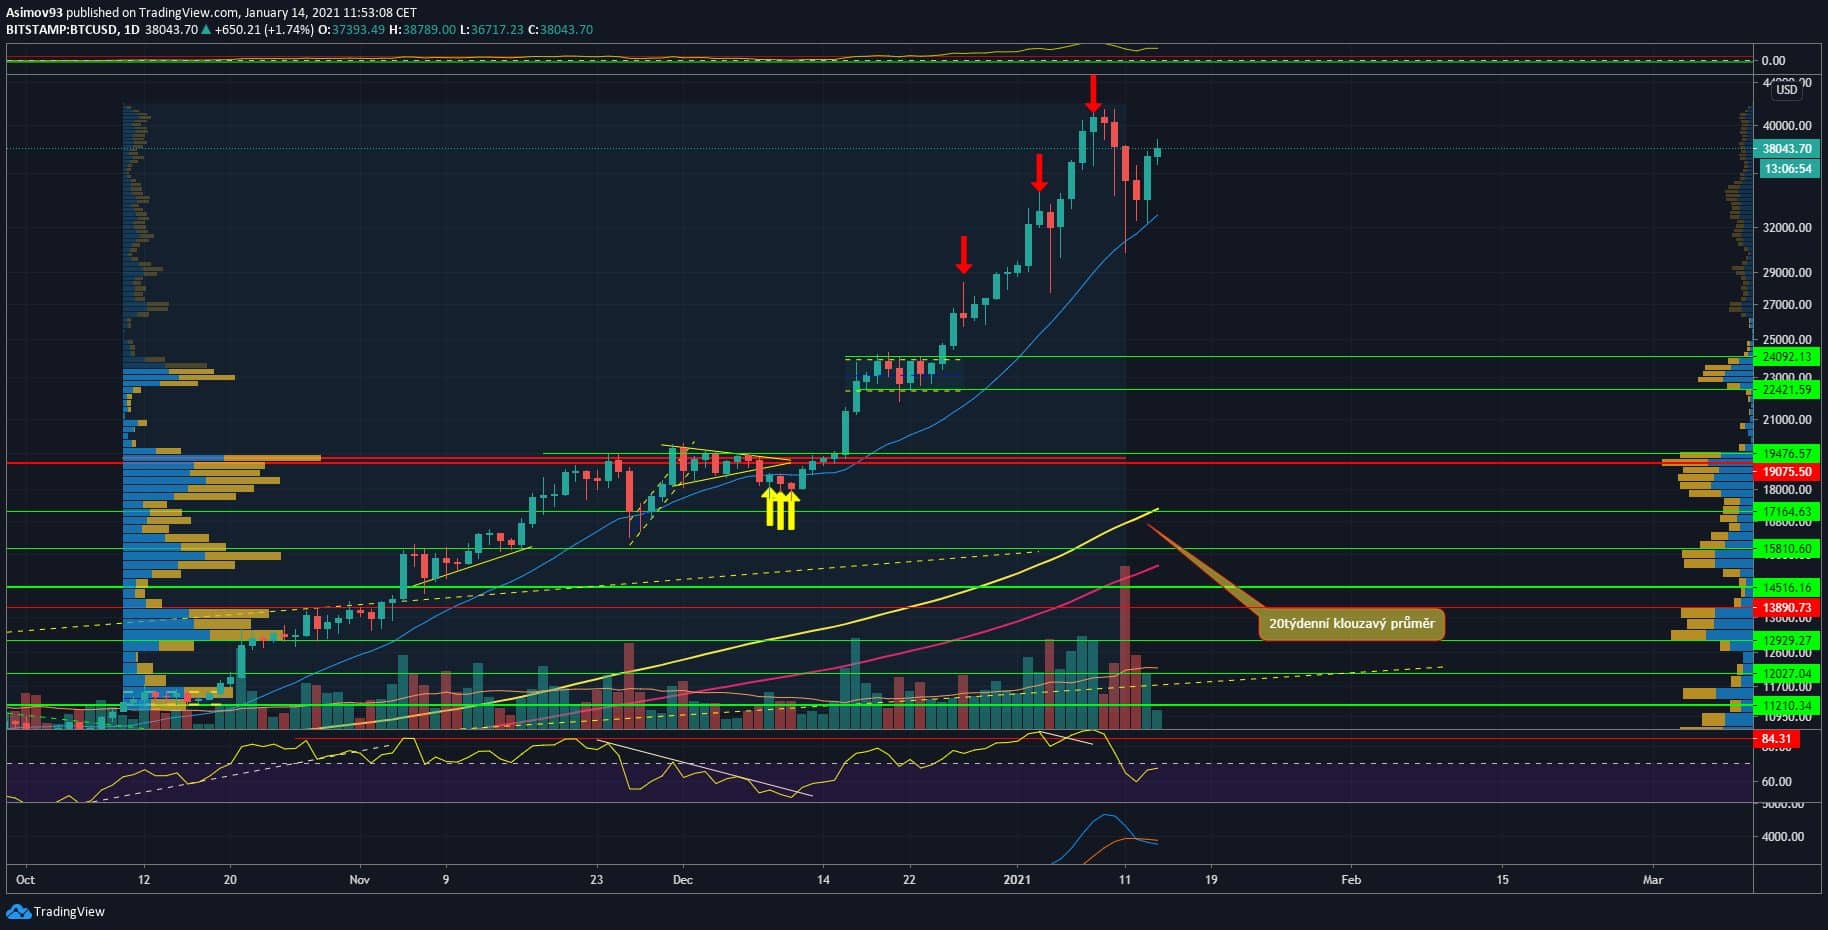Image resolution: width=1828 pixels, height=930 pixels.
Task: Select the 13890.73 red level label
Action: pos(1787,608)
